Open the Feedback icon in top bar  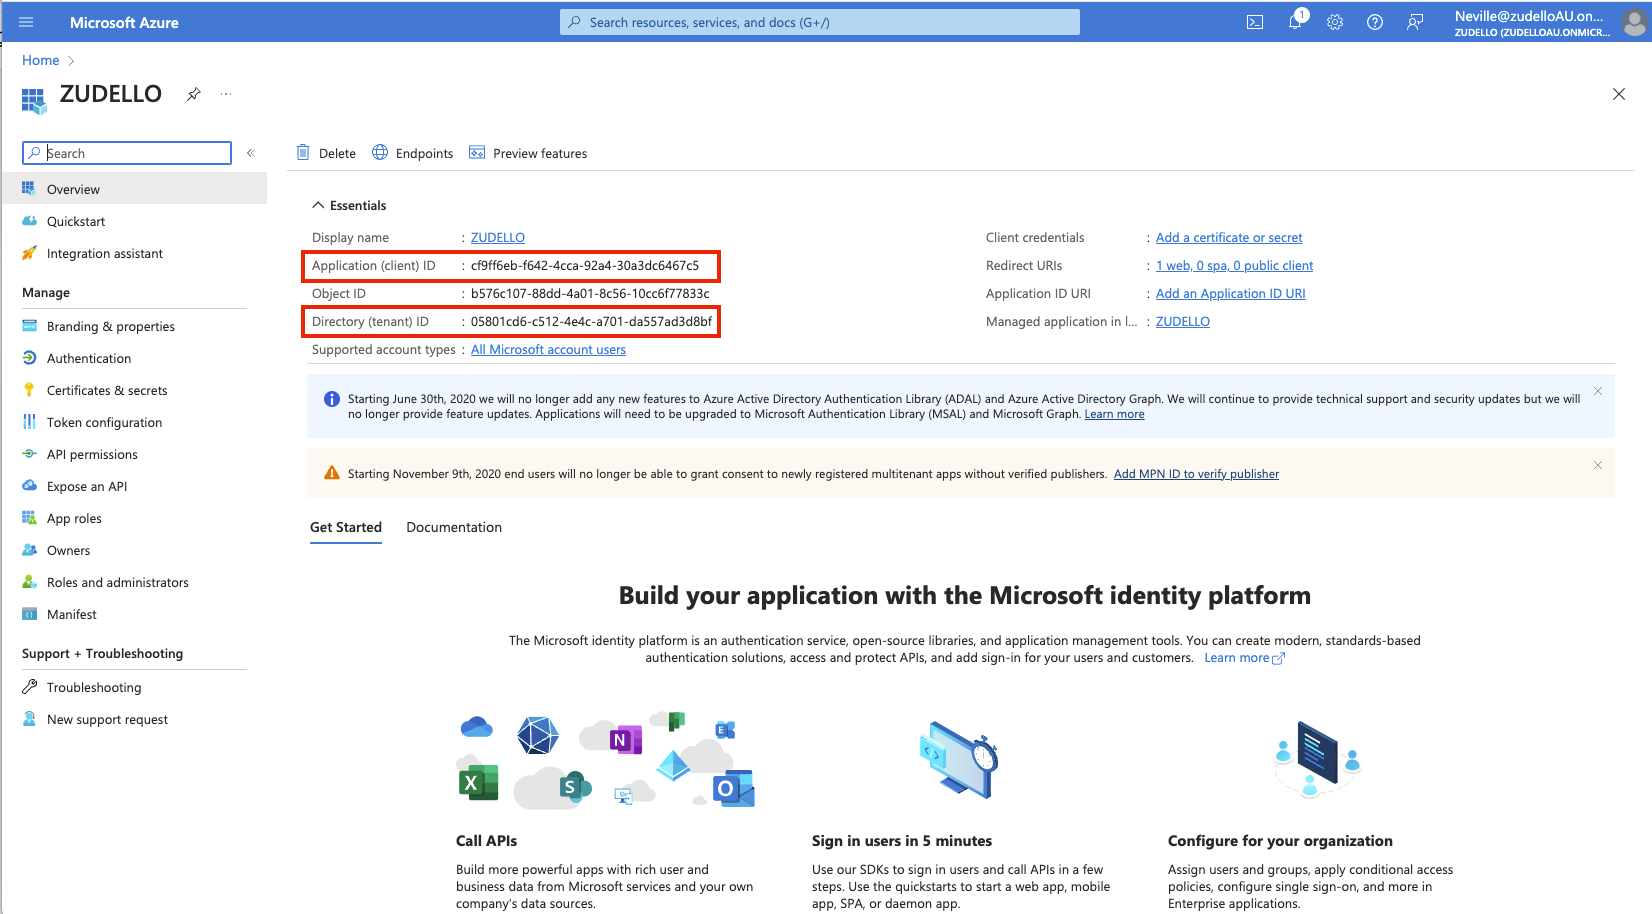pyautogui.click(x=1415, y=22)
